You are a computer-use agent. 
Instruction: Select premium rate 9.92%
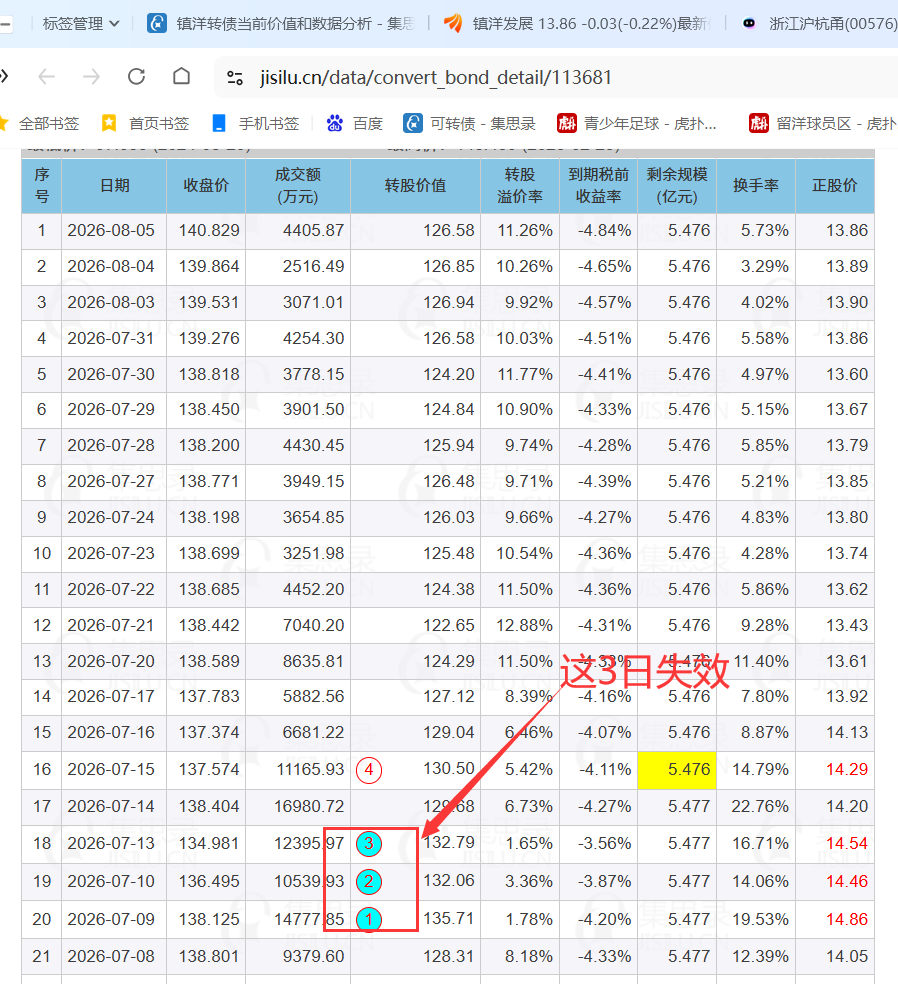(x=529, y=302)
